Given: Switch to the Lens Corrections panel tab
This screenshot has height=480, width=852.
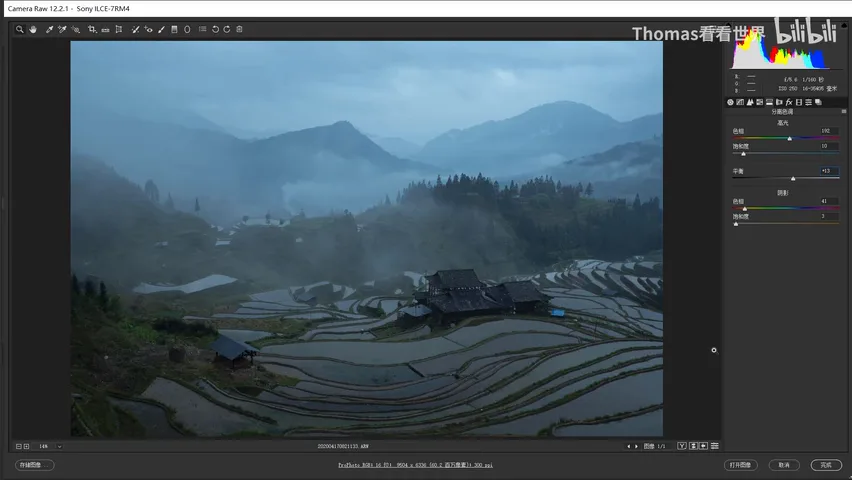Looking at the screenshot, I should click(x=779, y=102).
